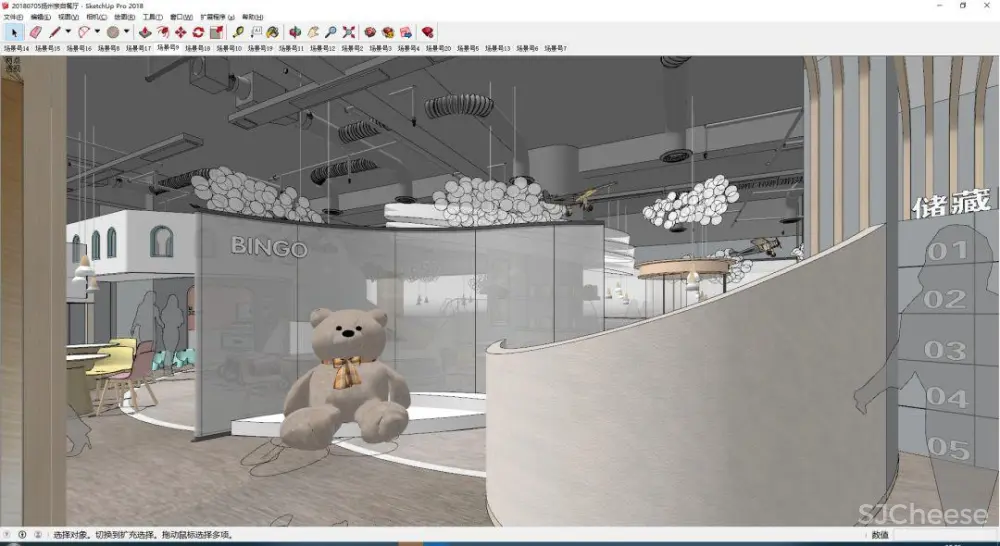This screenshot has width=1000, height=546.
Task: Switch to scene tab 场景号14
Action: pyautogui.click(x=17, y=47)
